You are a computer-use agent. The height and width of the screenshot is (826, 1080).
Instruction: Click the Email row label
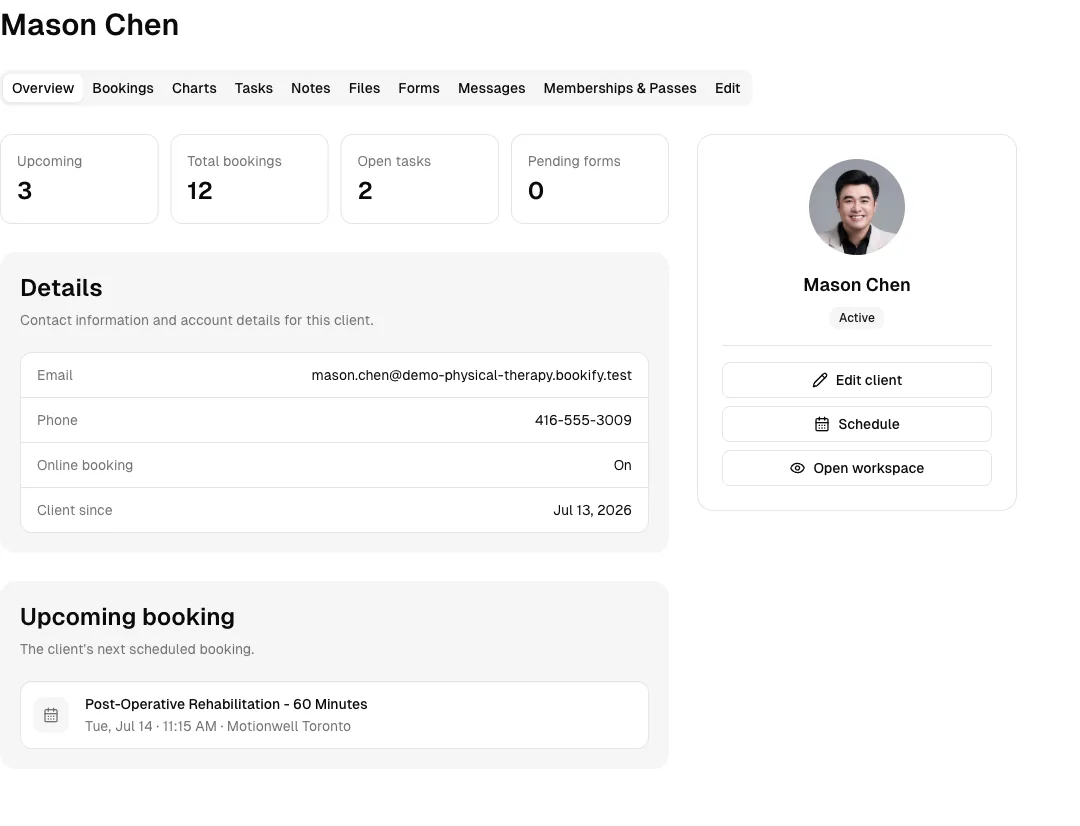(x=54, y=375)
